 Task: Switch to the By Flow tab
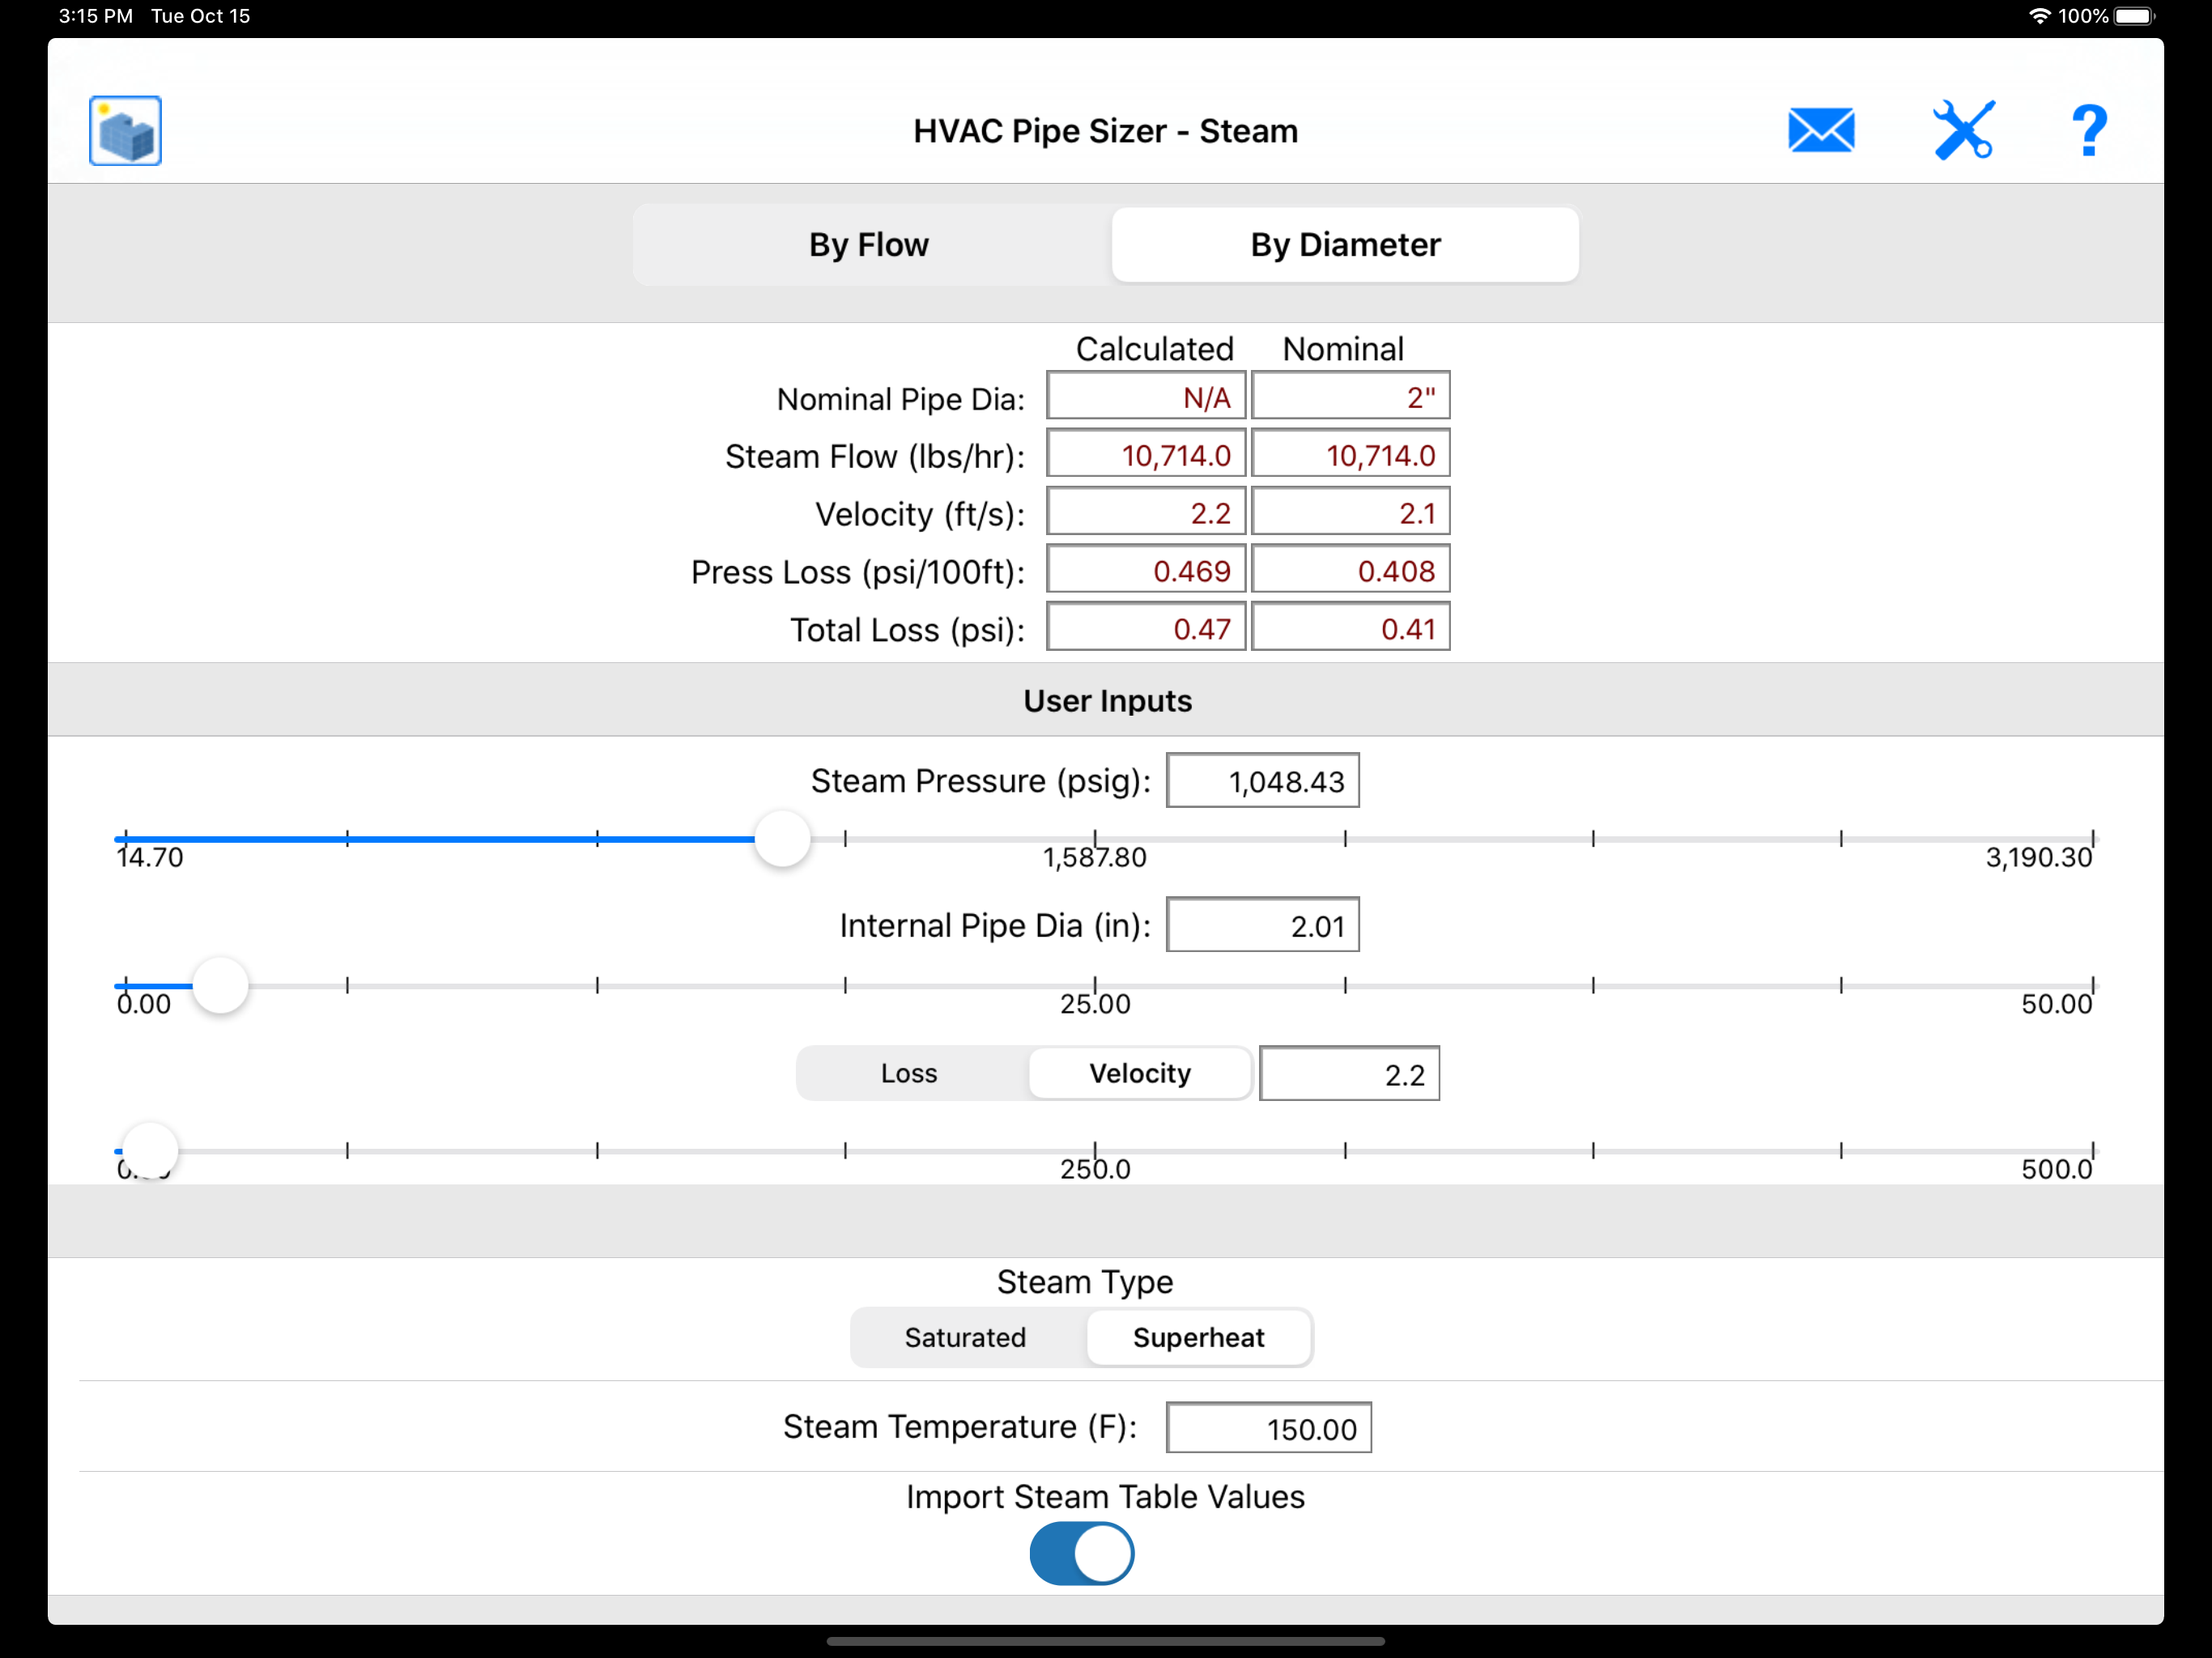(x=869, y=245)
